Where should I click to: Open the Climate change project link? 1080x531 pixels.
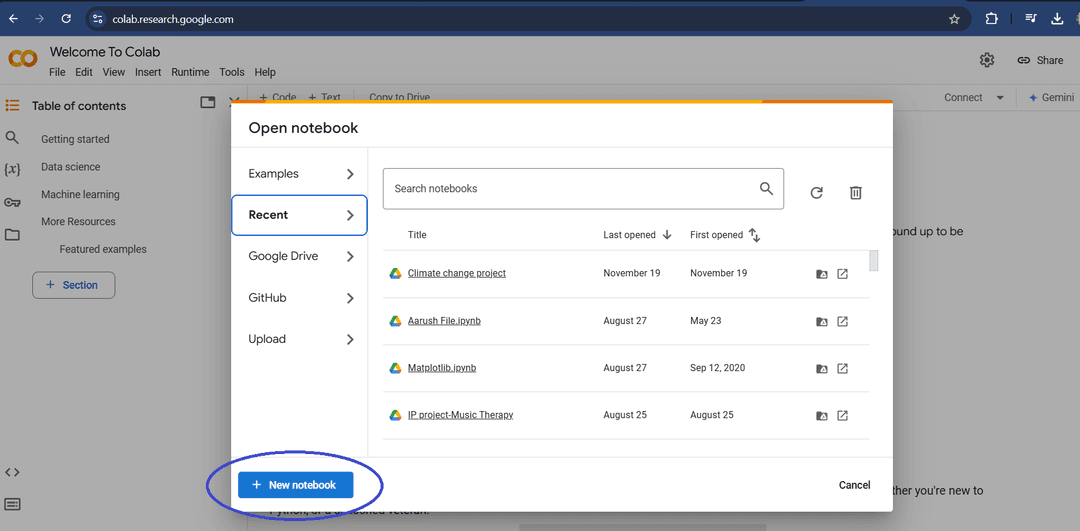coord(456,274)
